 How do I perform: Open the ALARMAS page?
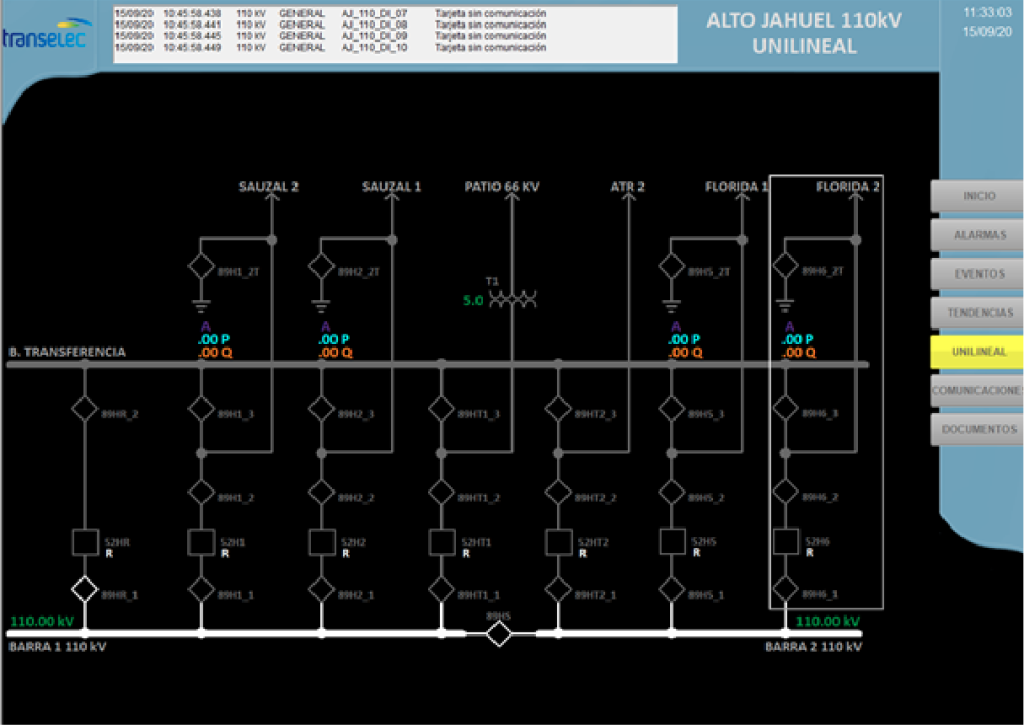[978, 234]
